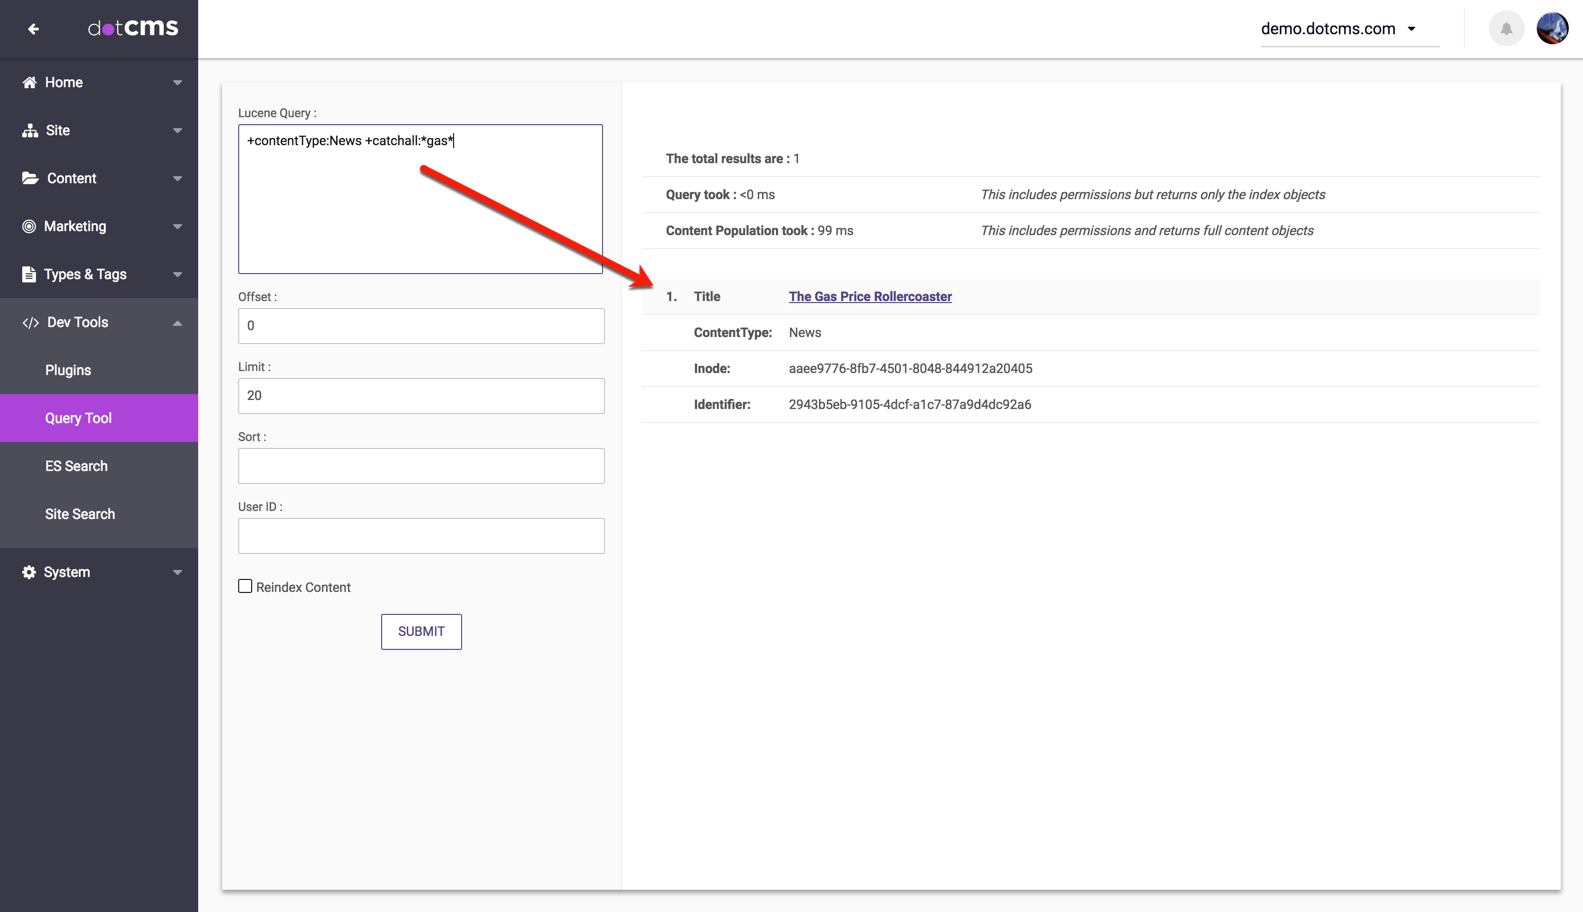The width and height of the screenshot is (1583, 912).
Task: Click the Site sitemap icon in sidebar
Action: [30, 131]
